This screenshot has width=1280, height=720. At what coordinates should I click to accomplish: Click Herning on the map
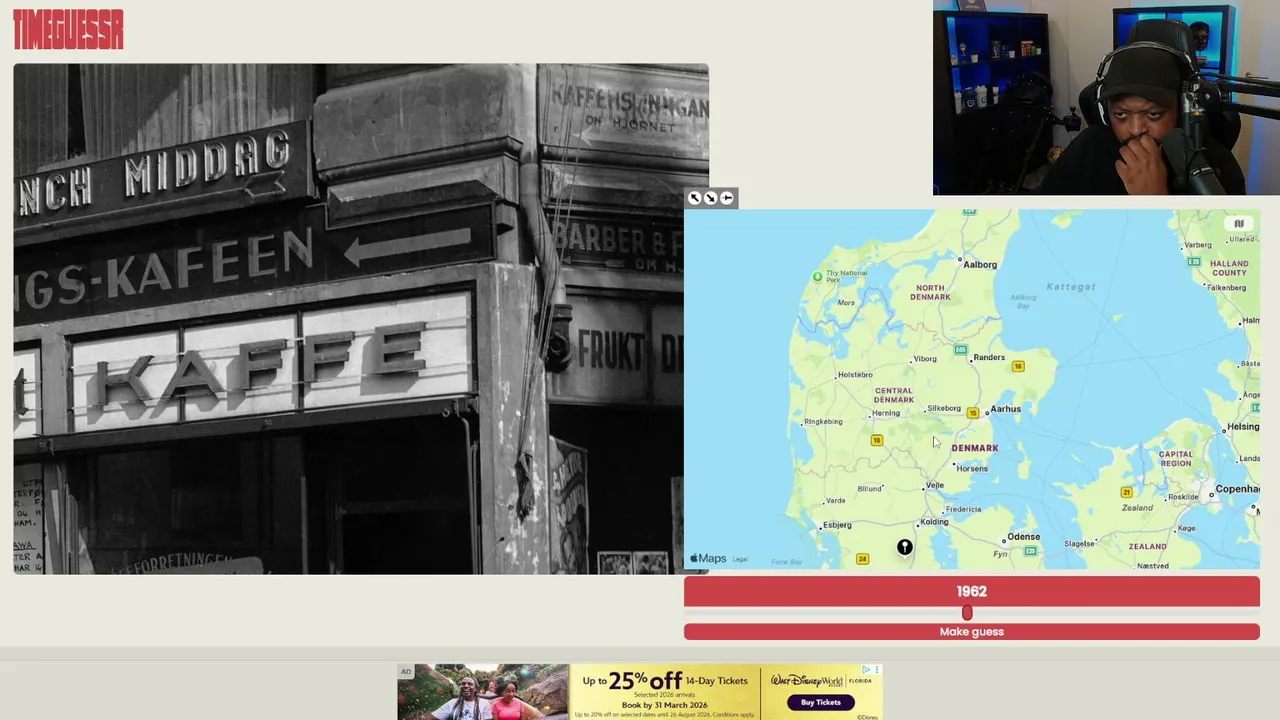pos(886,414)
